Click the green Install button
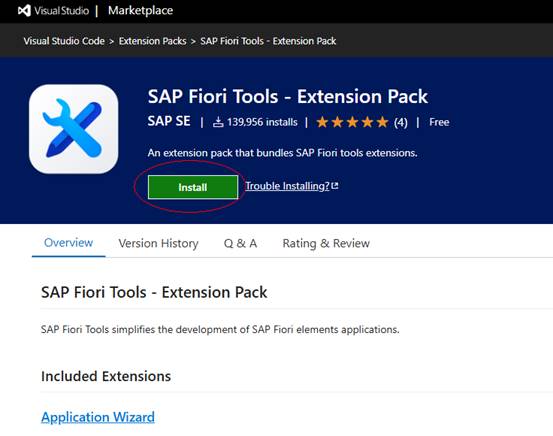The image size is (553, 436). click(x=193, y=187)
